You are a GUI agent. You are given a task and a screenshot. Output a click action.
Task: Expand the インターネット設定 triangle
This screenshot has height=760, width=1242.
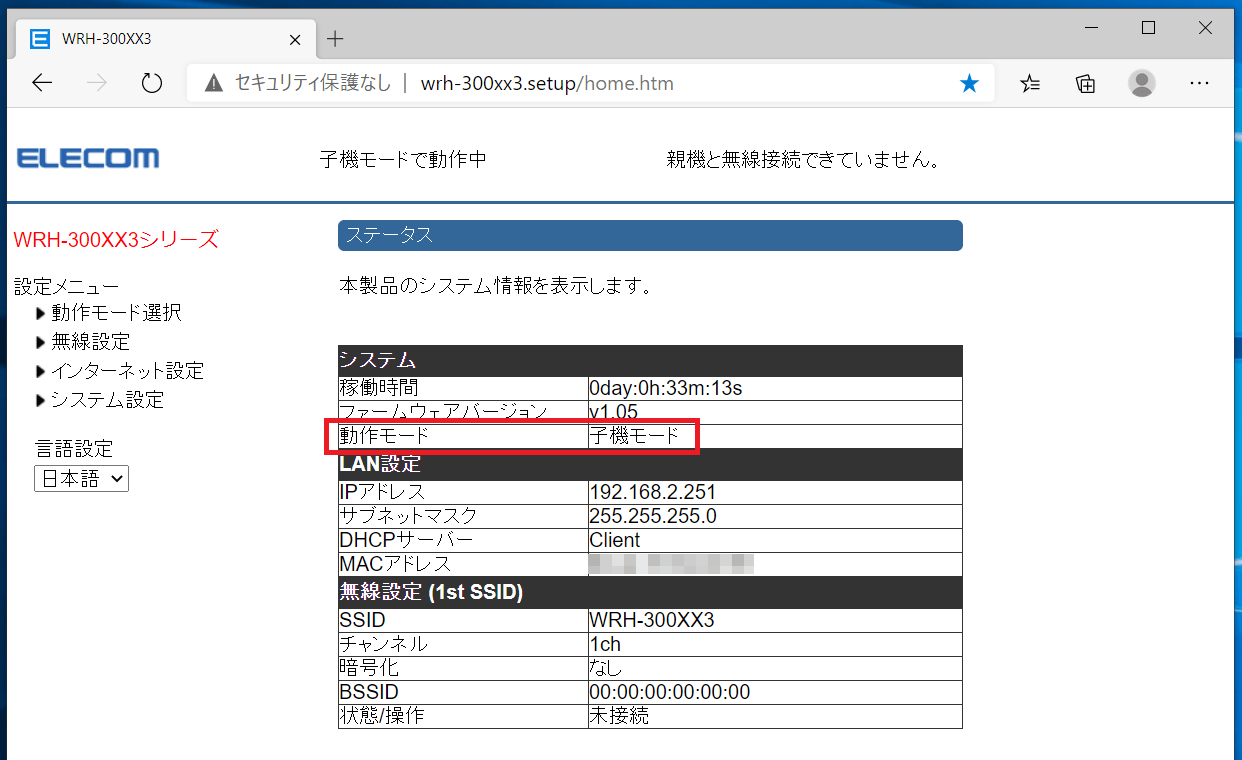[x=41, y=371]
